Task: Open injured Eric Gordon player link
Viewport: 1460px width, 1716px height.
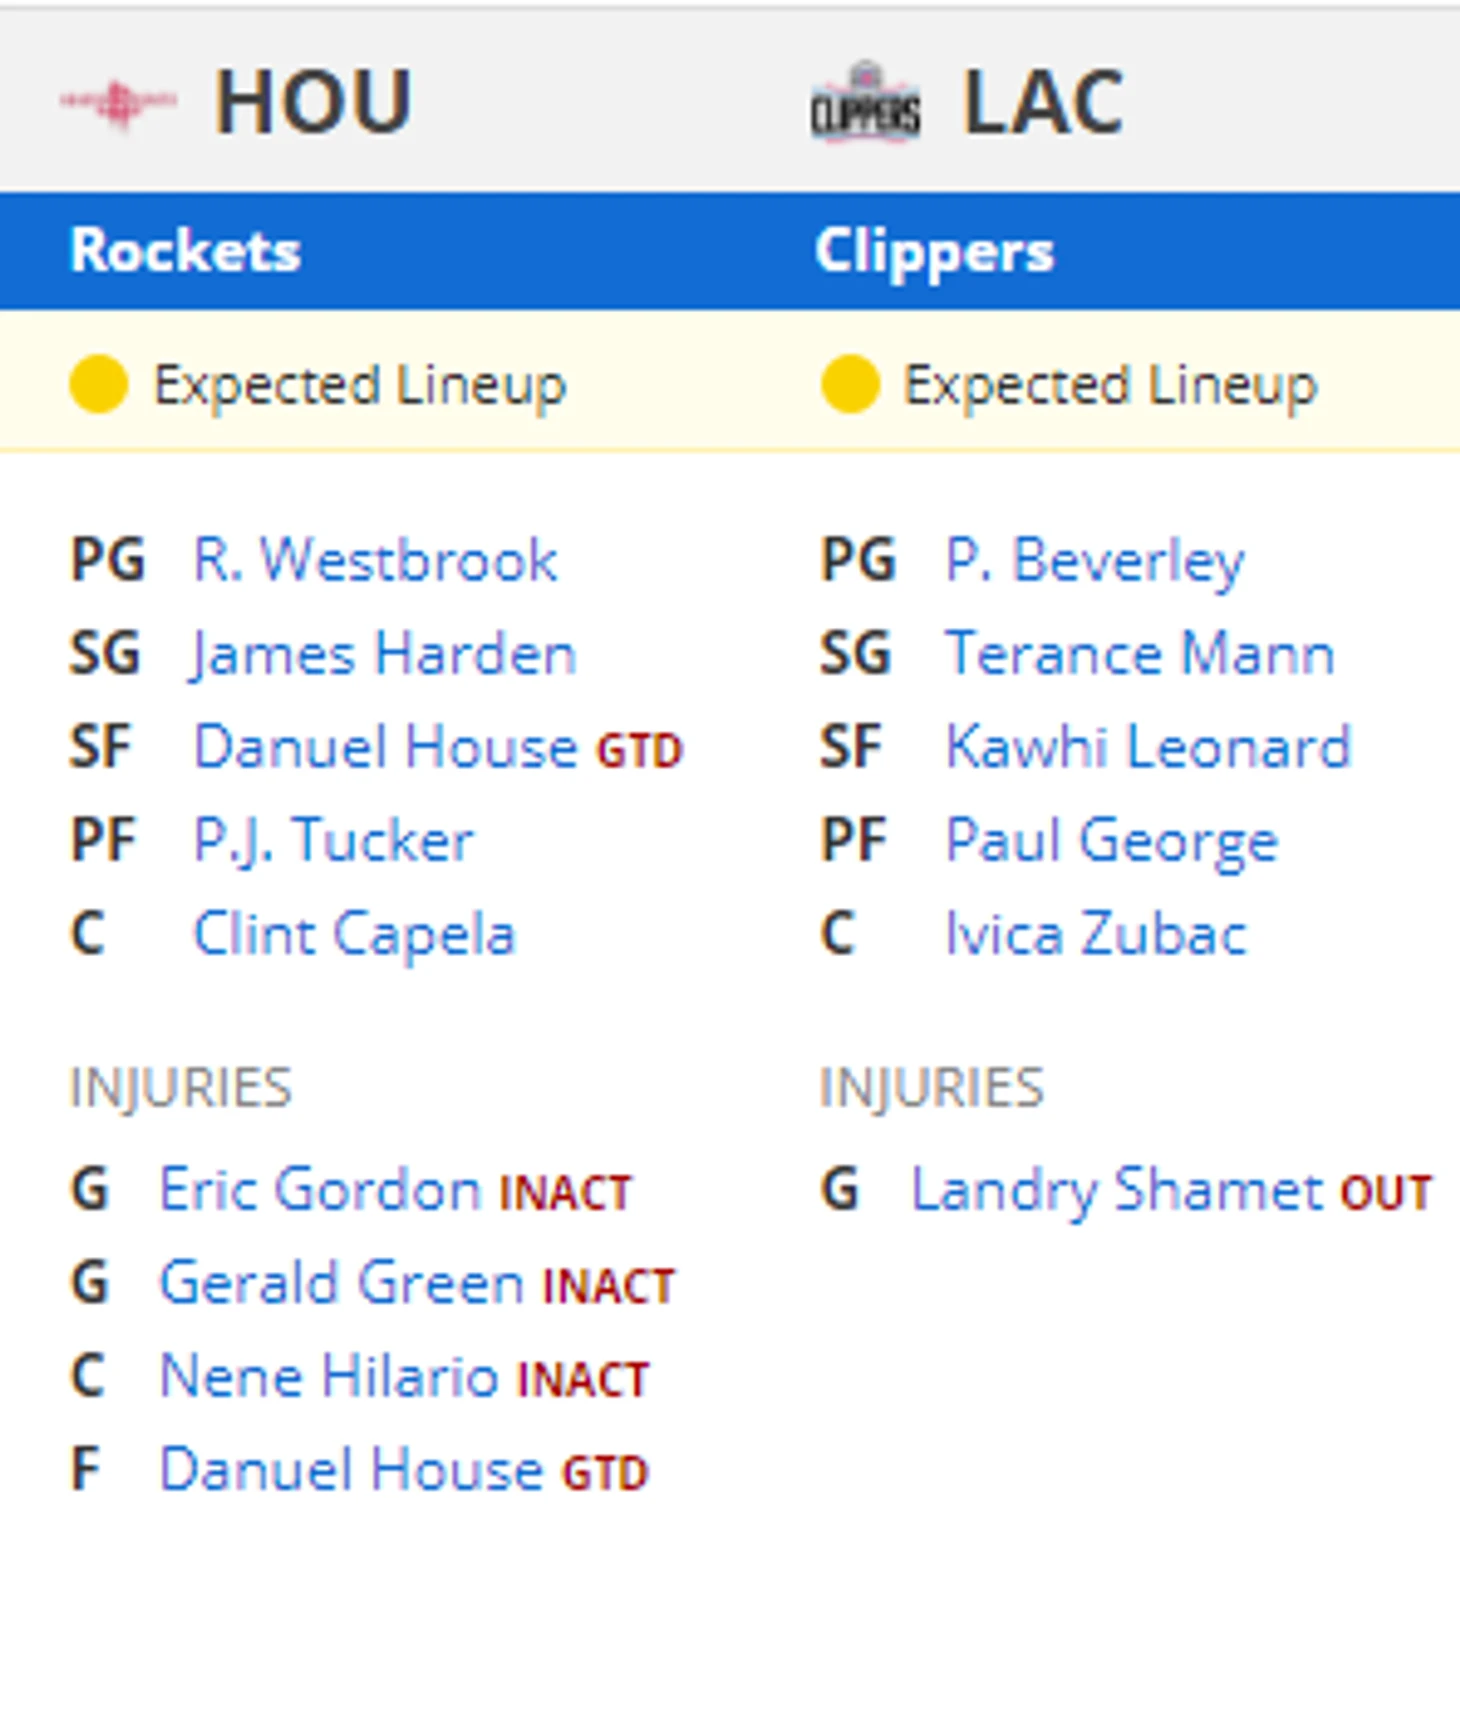Action: pyautogui.click(x=320, y=1190)
